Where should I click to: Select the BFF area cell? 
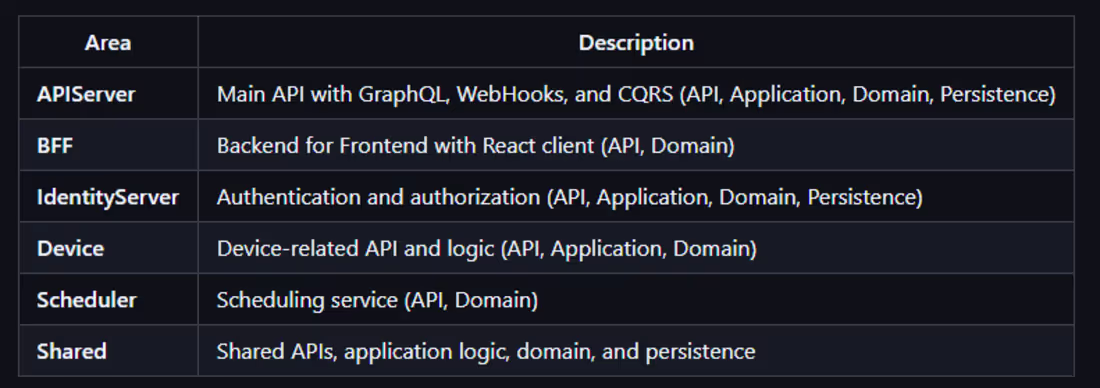108,145
